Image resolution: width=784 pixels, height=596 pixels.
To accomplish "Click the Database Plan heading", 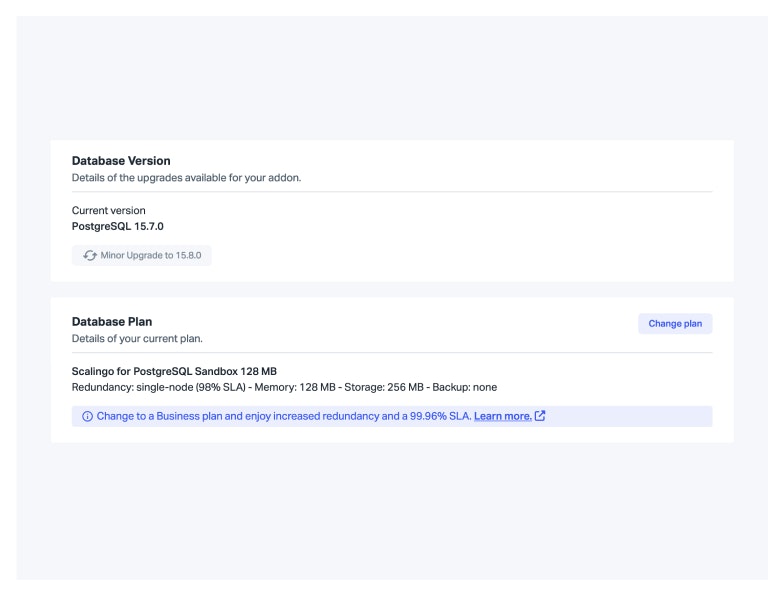I will 112,322.
